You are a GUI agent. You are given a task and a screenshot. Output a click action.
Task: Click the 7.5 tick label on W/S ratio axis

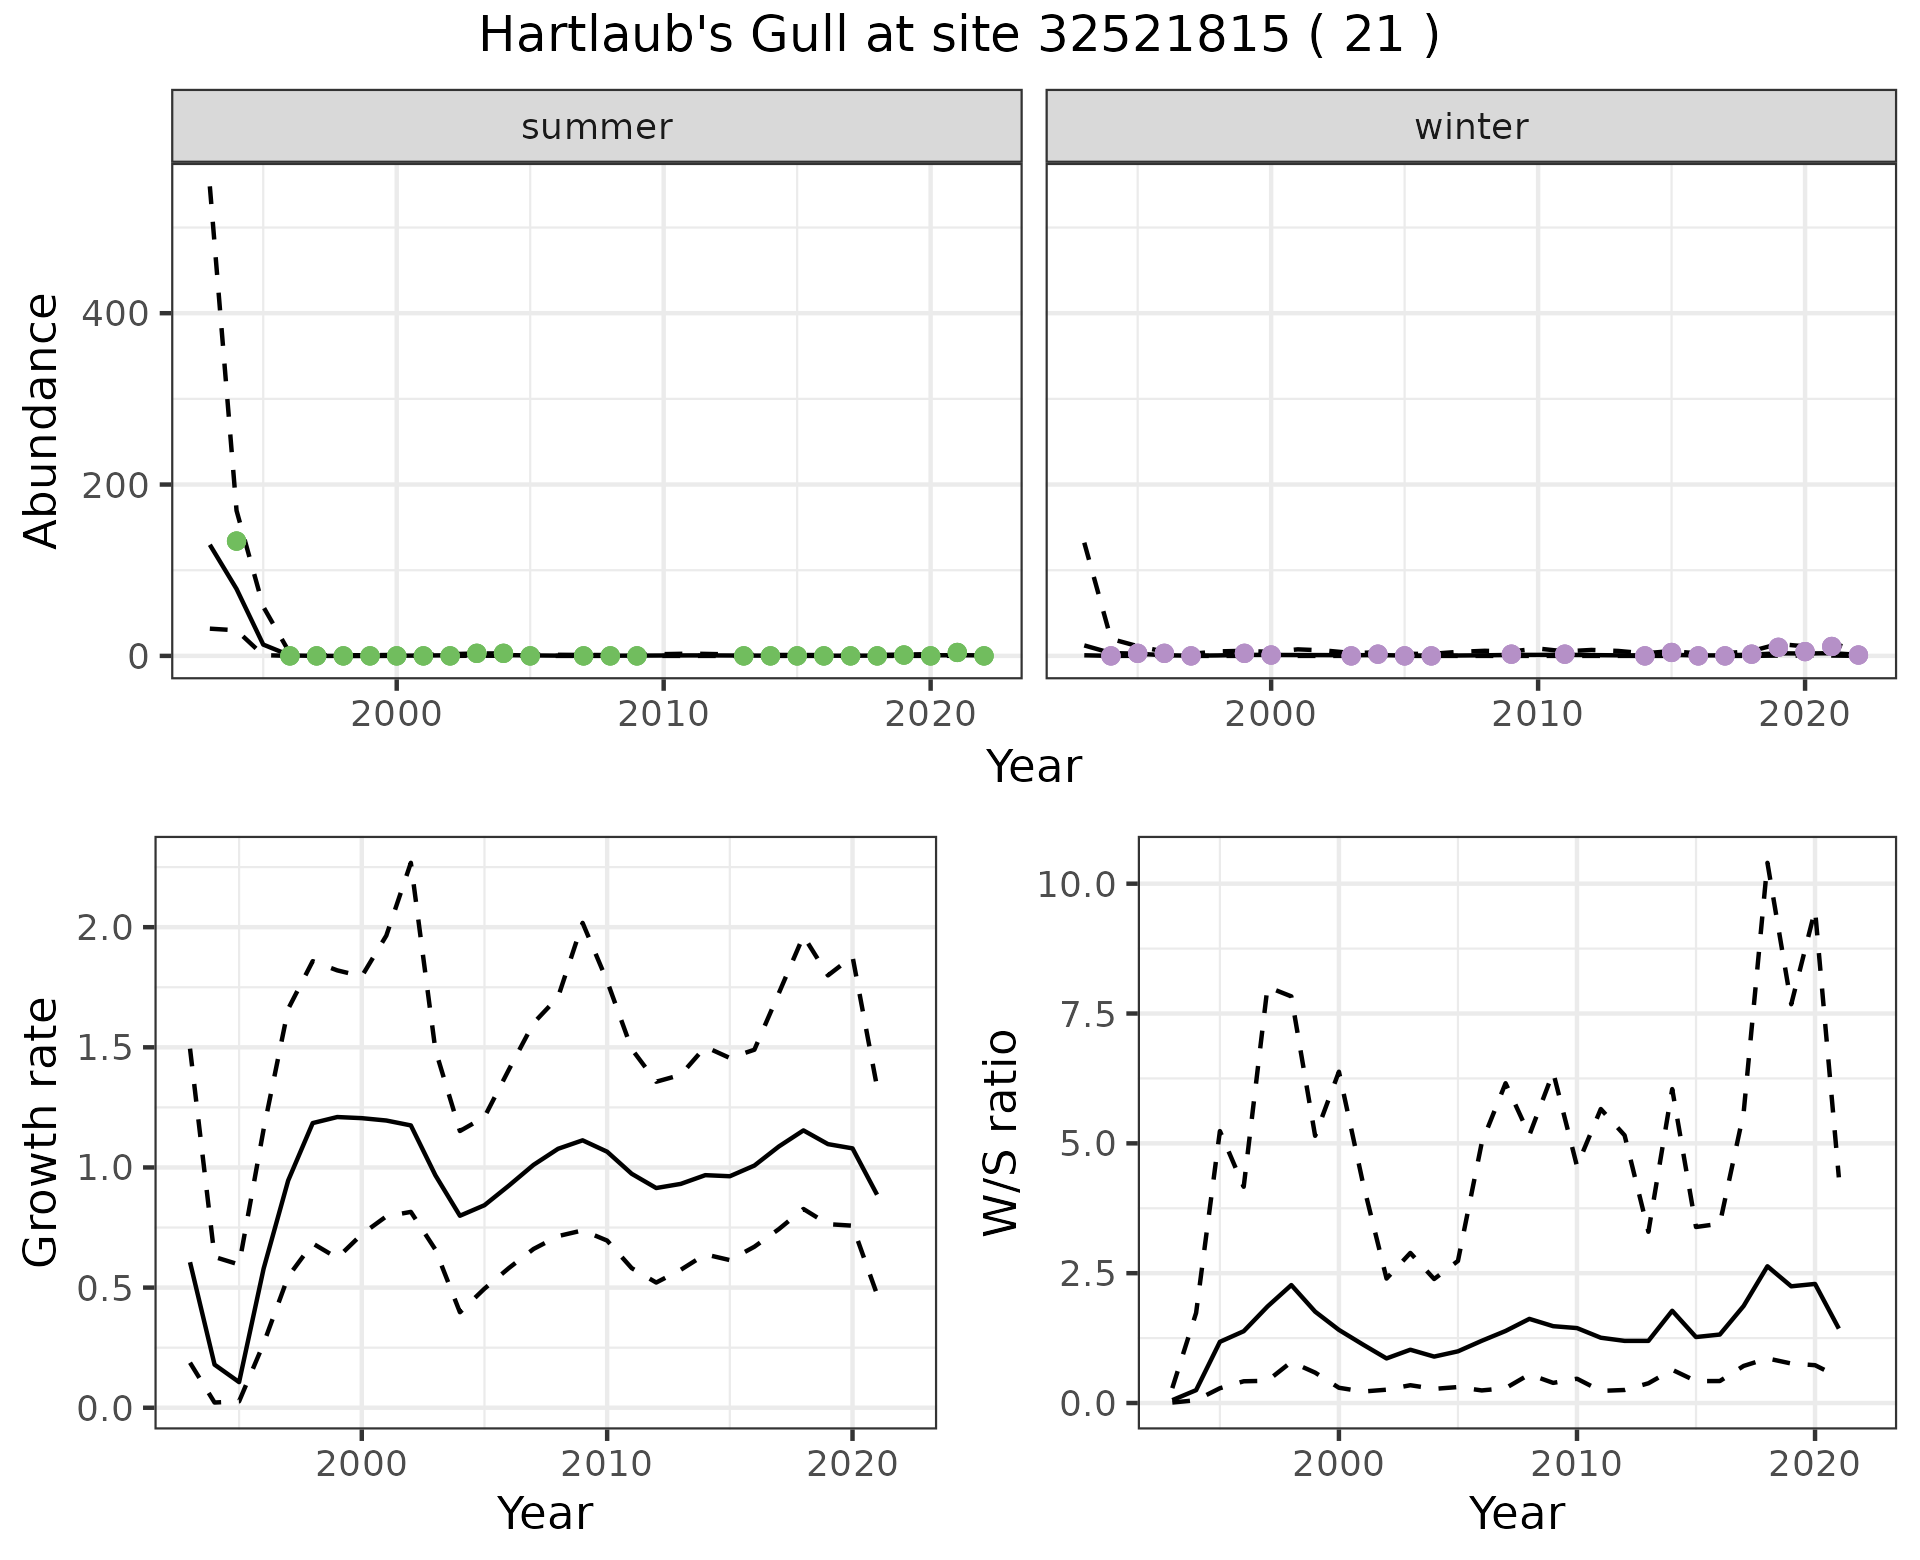(1087, 1014)
